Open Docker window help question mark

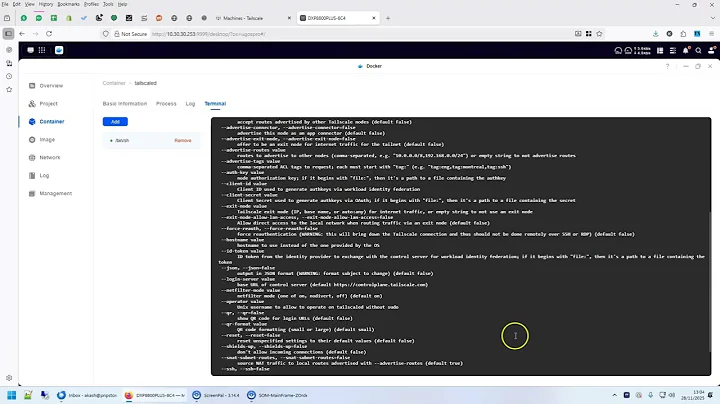(x=667, y=66)
